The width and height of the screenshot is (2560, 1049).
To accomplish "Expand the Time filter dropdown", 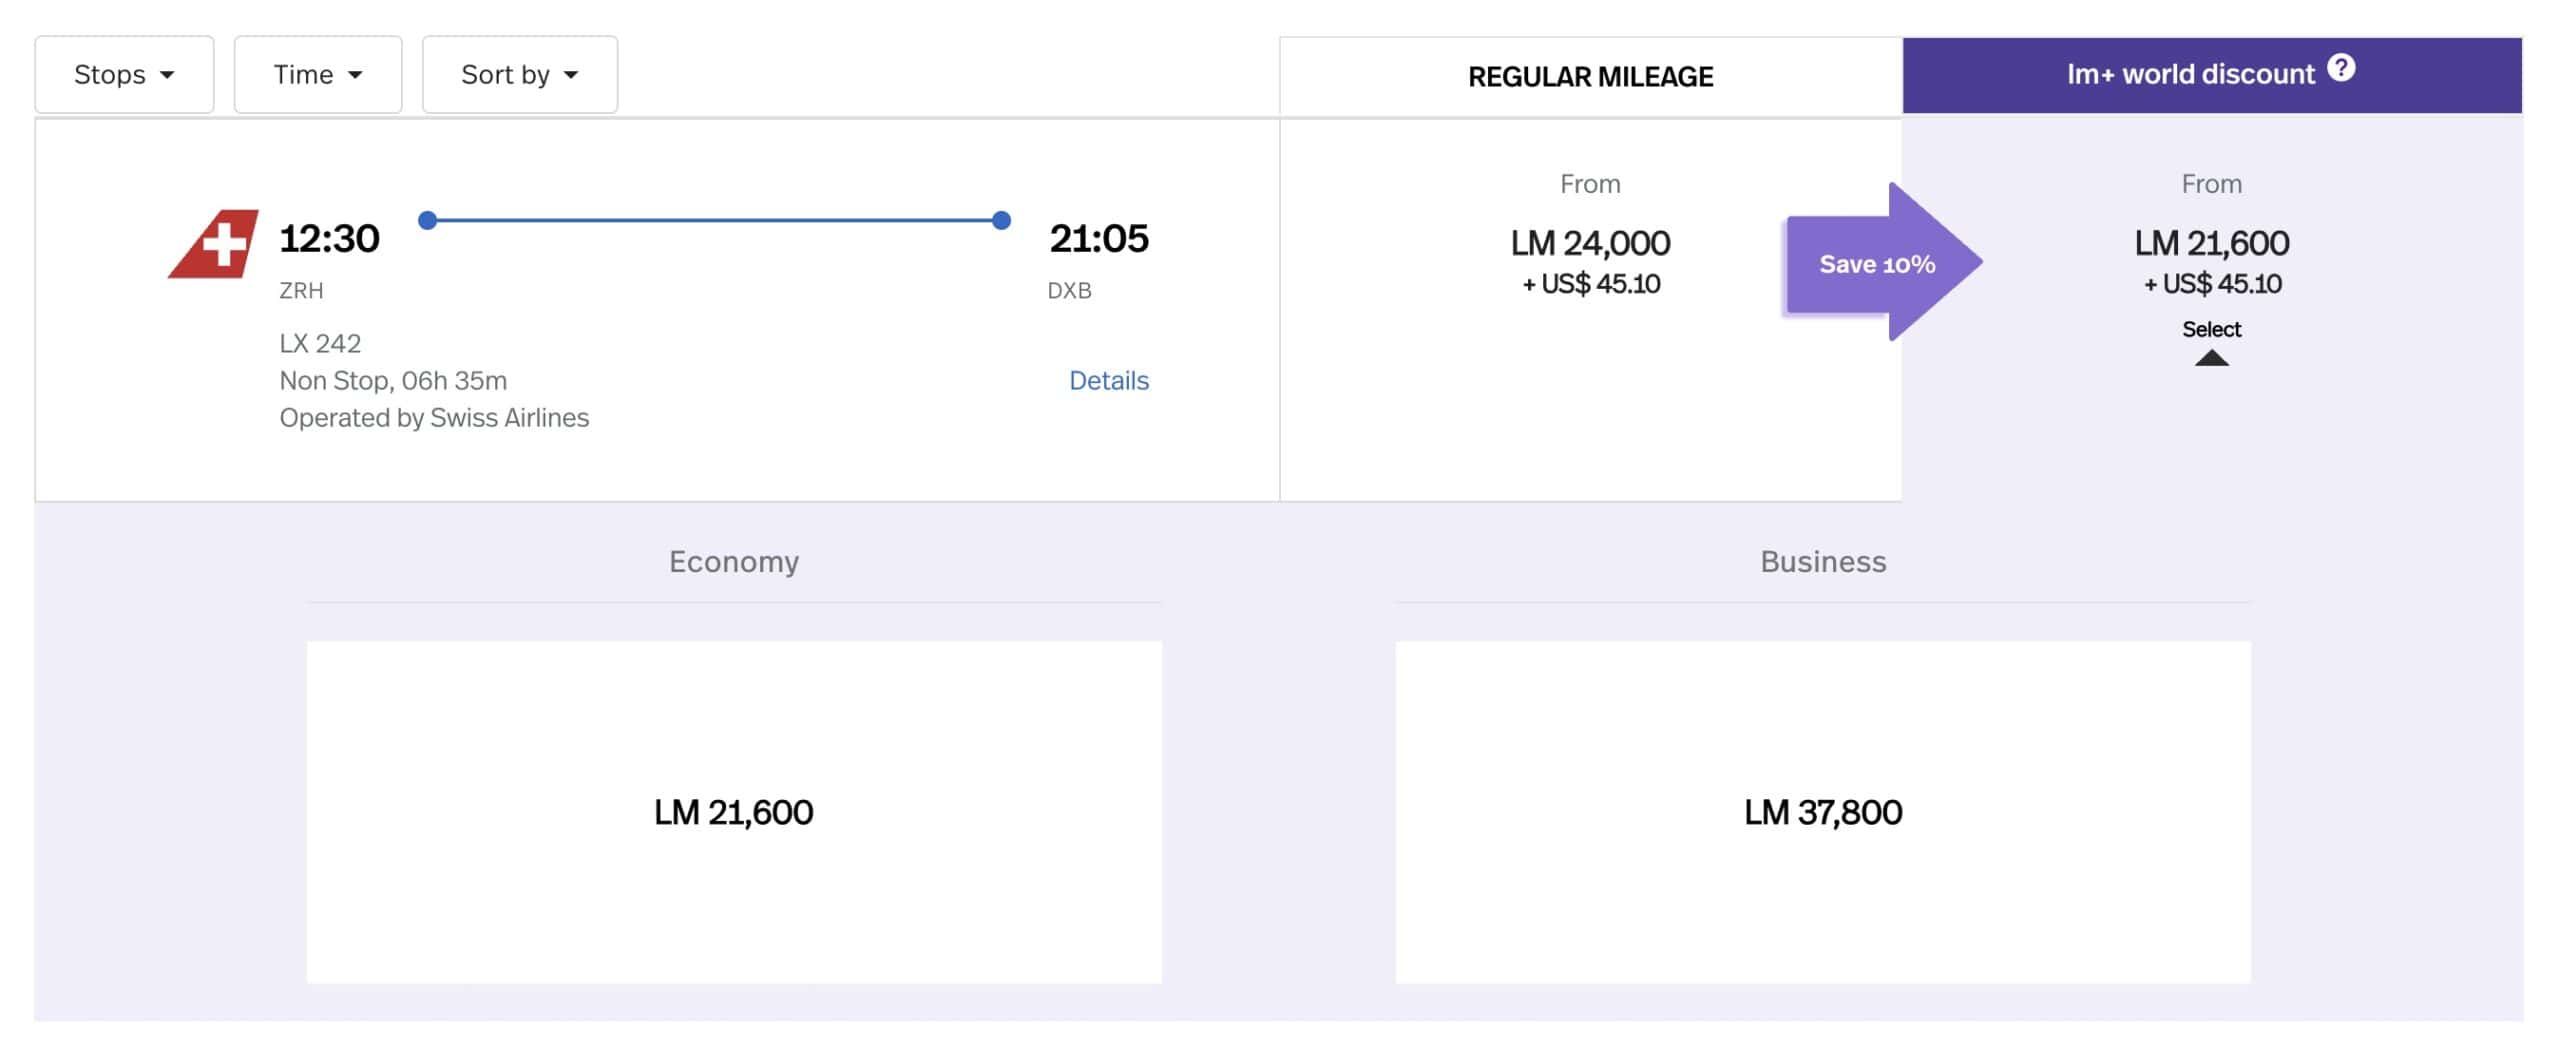I will click(317, 75).
